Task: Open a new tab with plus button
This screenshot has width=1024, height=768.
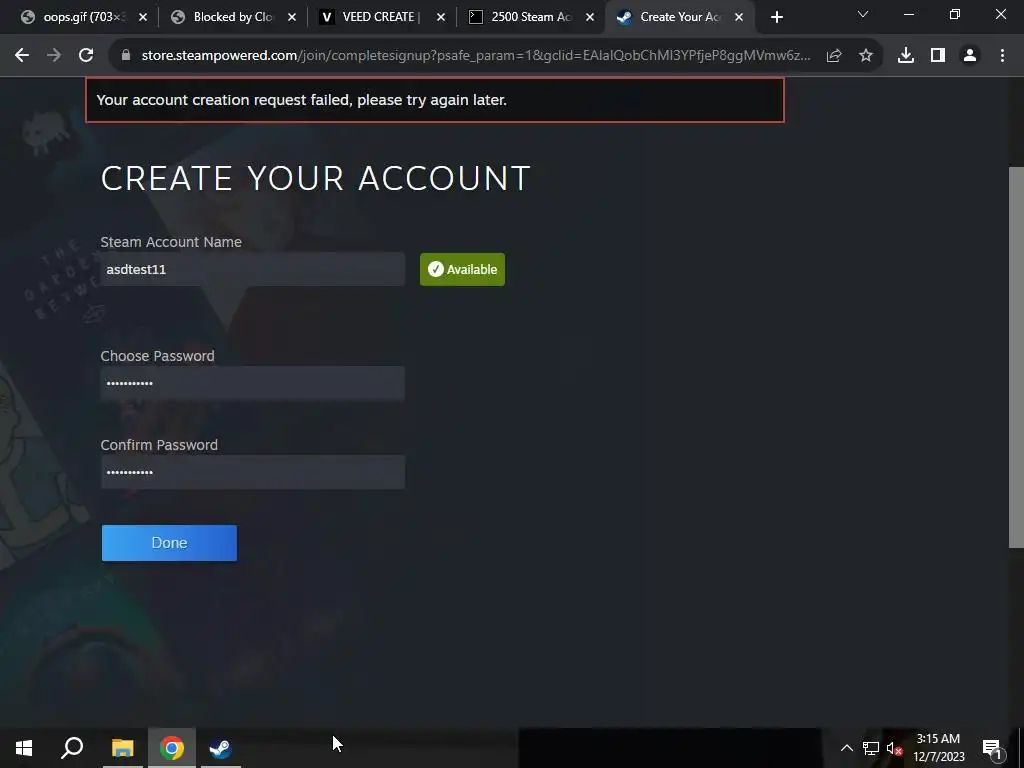Action: 776,18
